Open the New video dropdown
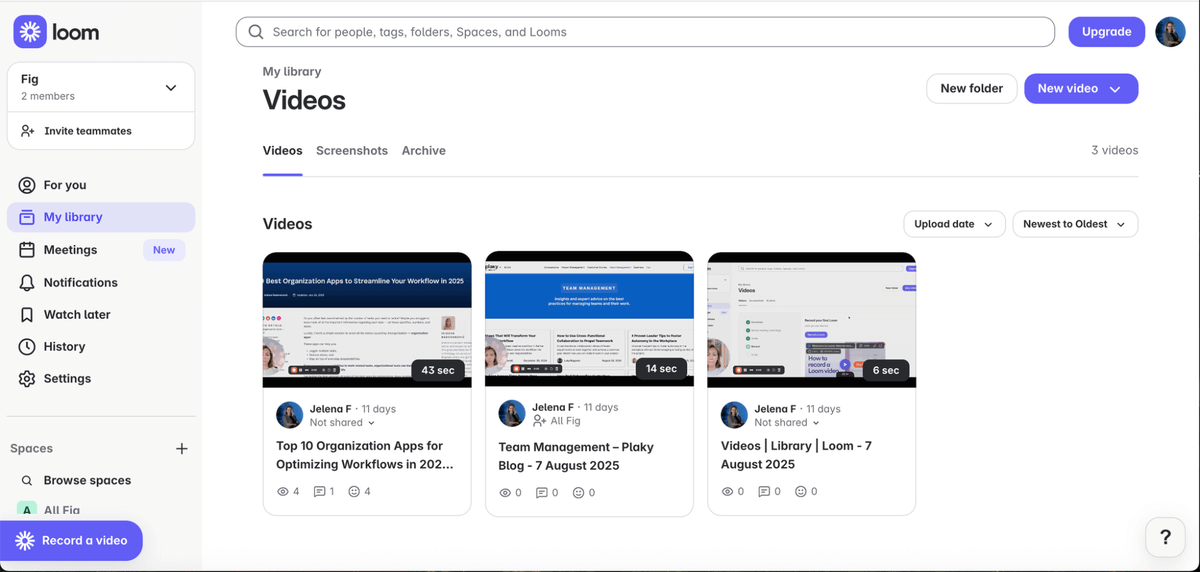 1081,88
